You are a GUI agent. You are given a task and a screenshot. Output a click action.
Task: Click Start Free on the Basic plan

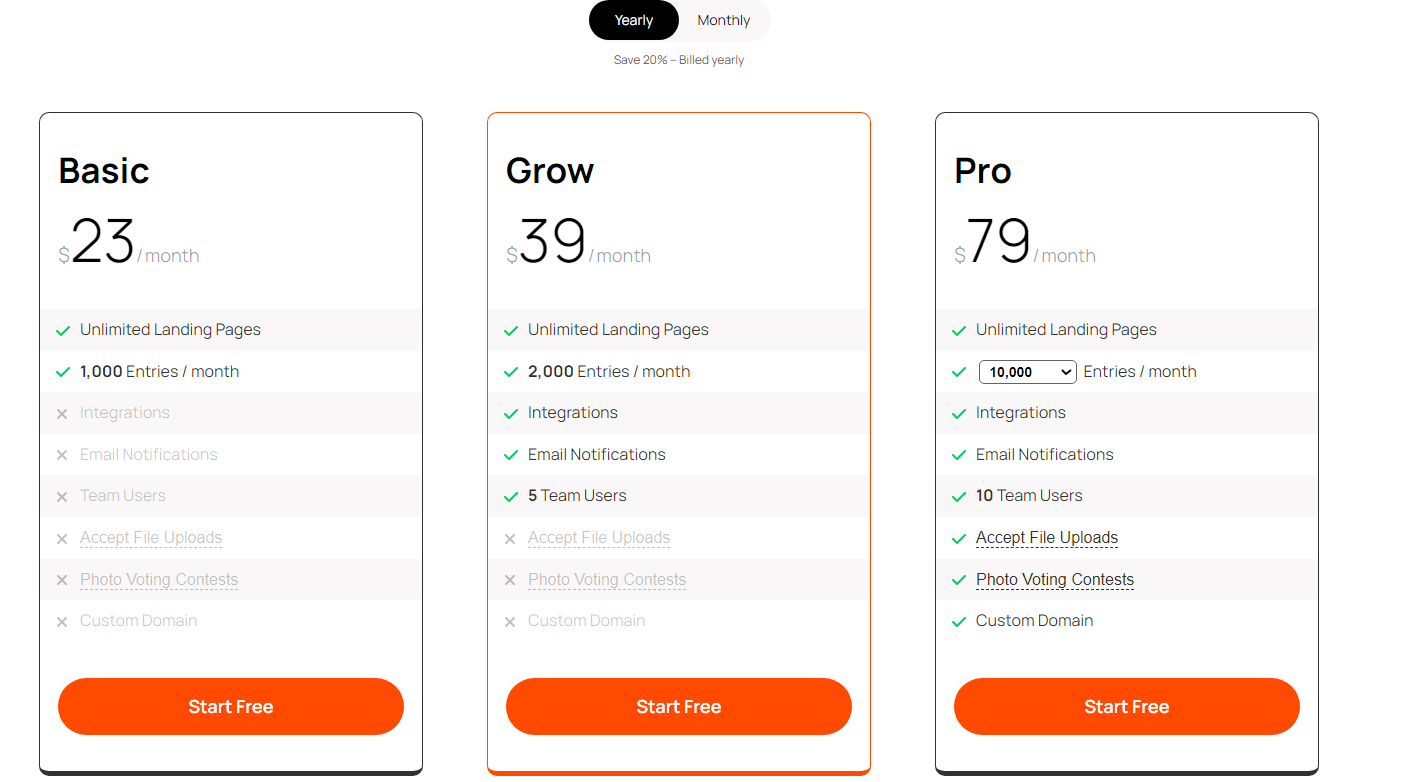click(230, 706)
